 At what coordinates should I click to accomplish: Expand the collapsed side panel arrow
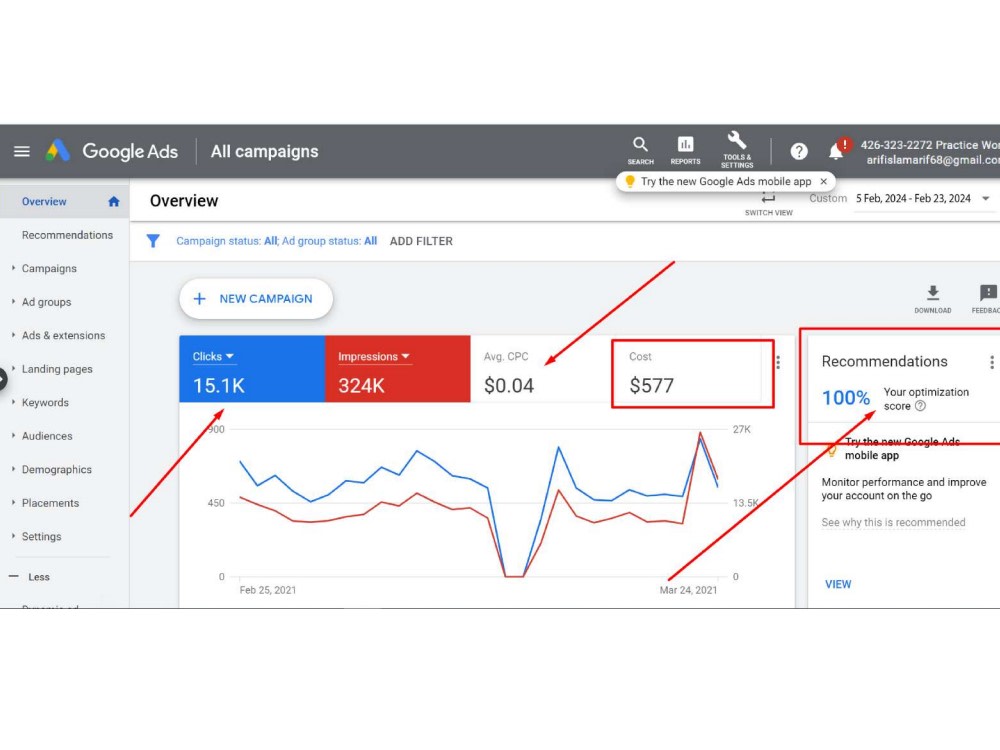click(2, 378)
